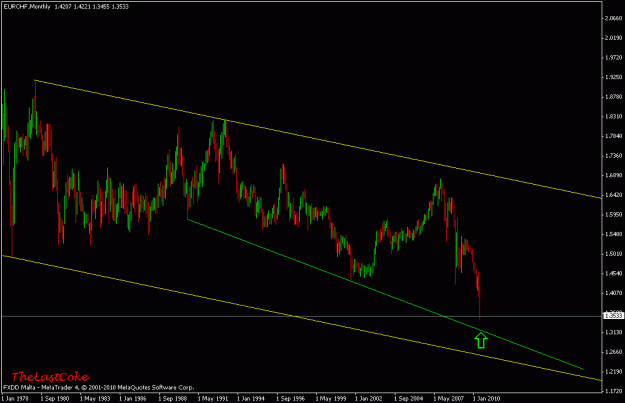Viewport: 625px width, 403px height.
Task: Select the 1.2660 price axis label
Action: click(613, 352)
